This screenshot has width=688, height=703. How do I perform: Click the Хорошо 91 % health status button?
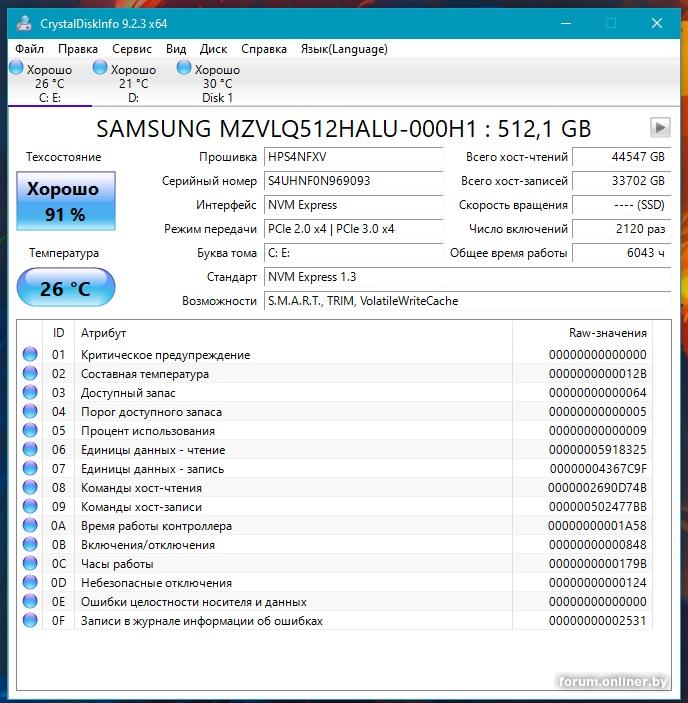(x=66, y=201)
